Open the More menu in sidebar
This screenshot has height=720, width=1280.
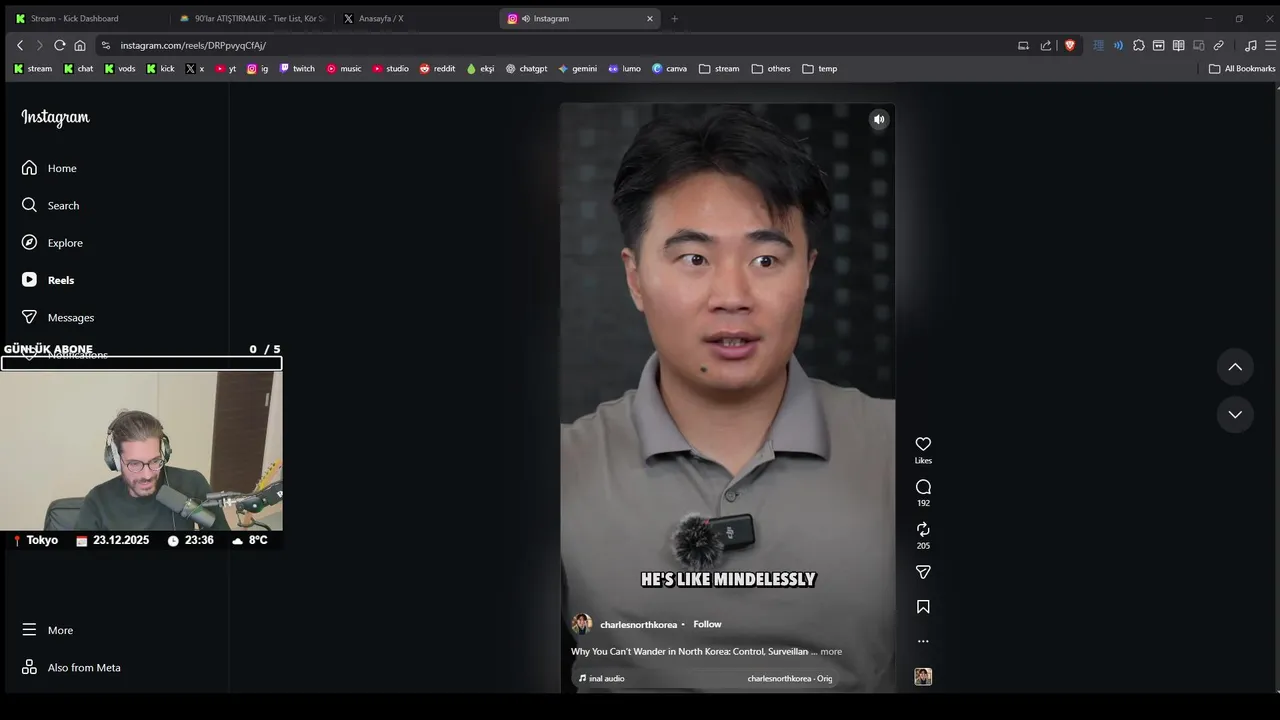coord(47,630)
